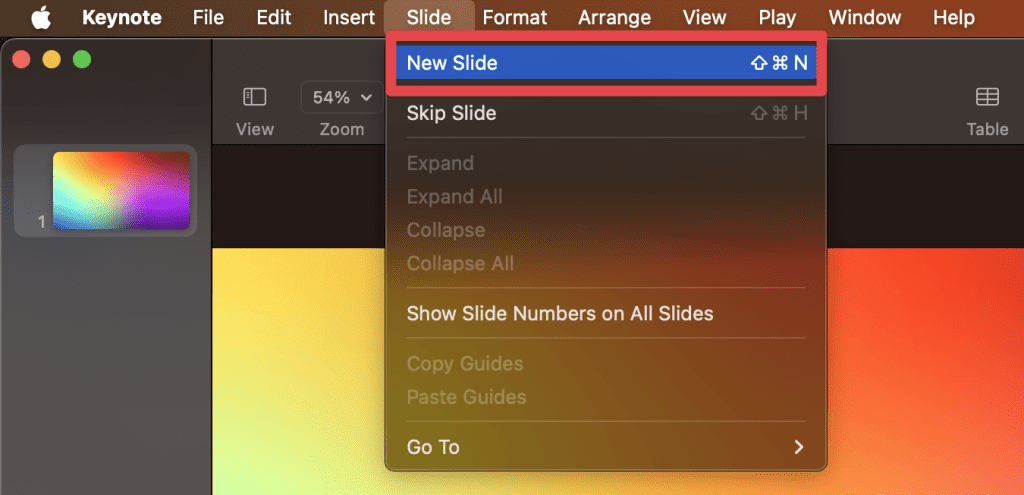Expand the Go To submenu arrow
This screenshot has width=1024, height=495.
[x=798, y=447]
